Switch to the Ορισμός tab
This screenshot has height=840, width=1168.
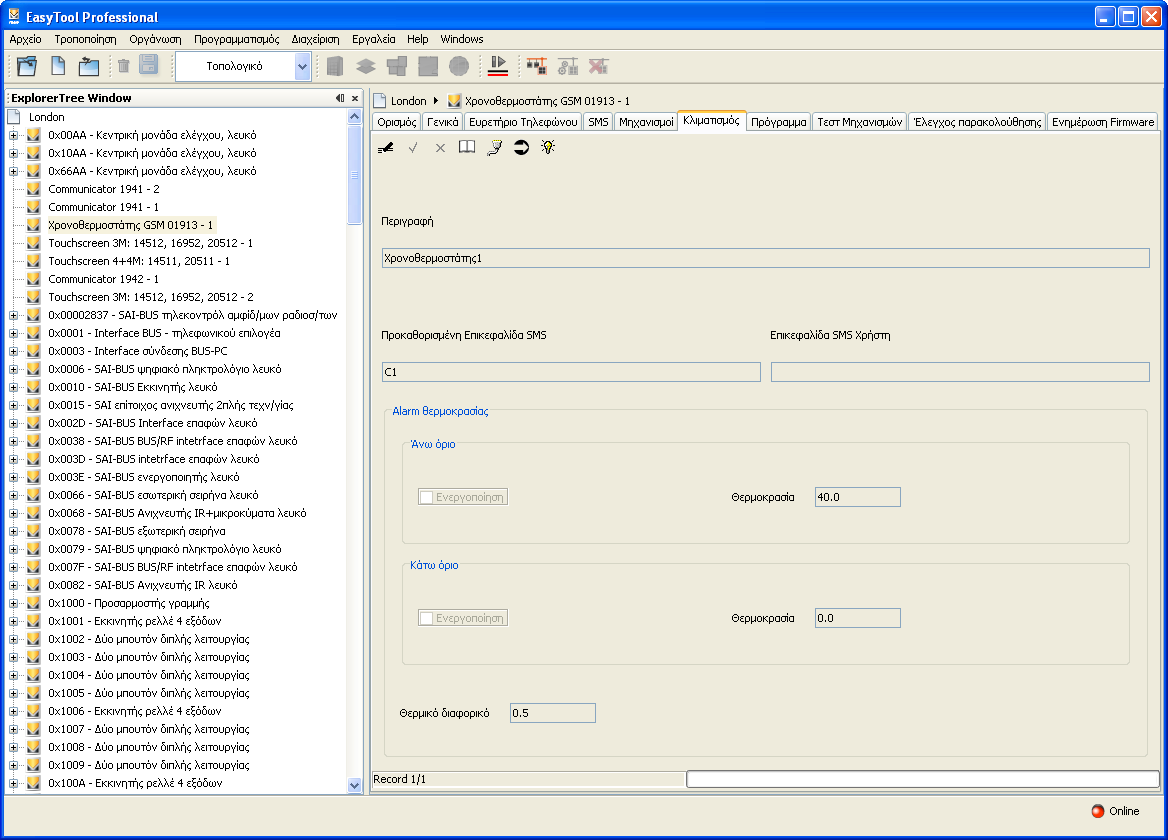(x=396, y=122)
